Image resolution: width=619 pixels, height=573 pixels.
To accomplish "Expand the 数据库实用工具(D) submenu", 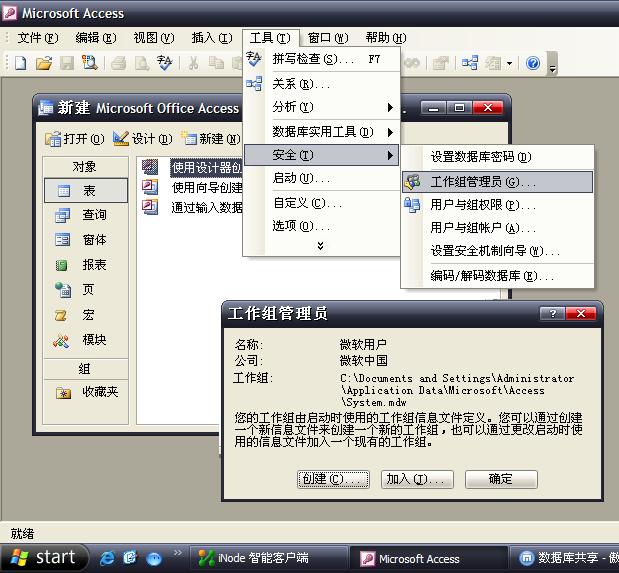I will (x=322, y=132).
